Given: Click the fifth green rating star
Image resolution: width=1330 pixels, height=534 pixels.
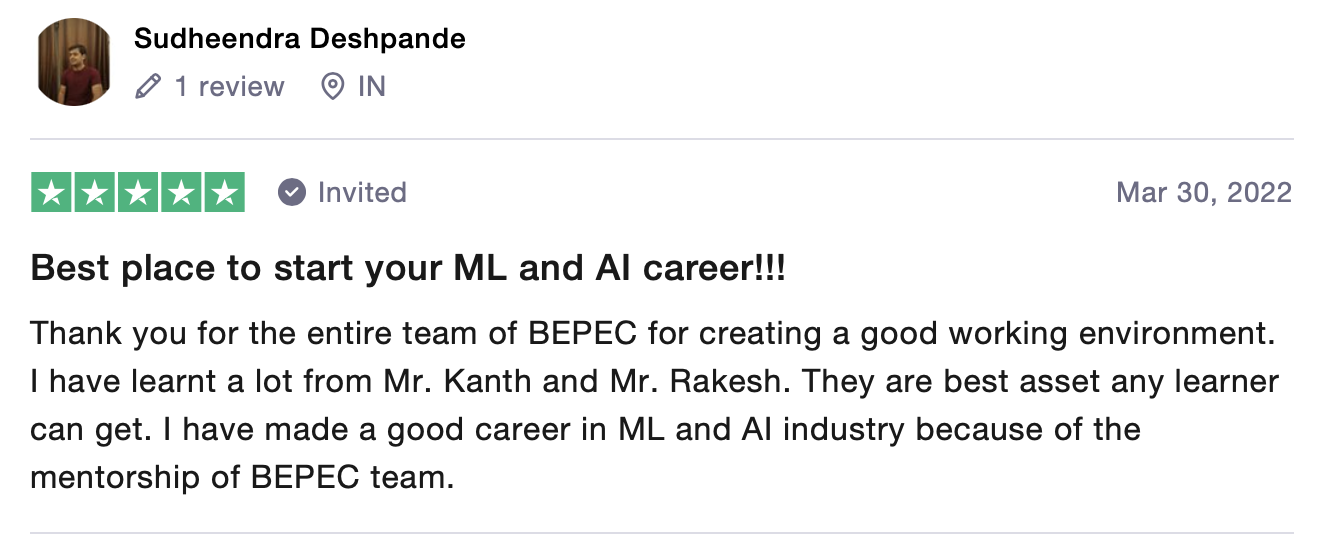Looking at the screenshot, I should tap(224, 193).
